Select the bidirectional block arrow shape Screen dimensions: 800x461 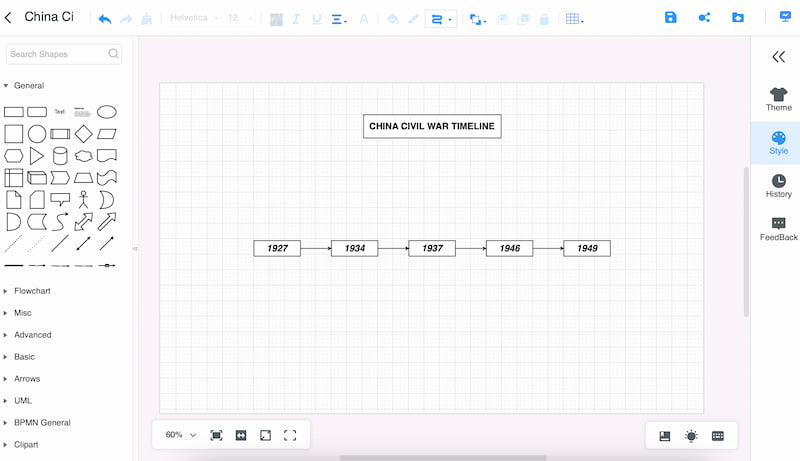click(84, 222)
